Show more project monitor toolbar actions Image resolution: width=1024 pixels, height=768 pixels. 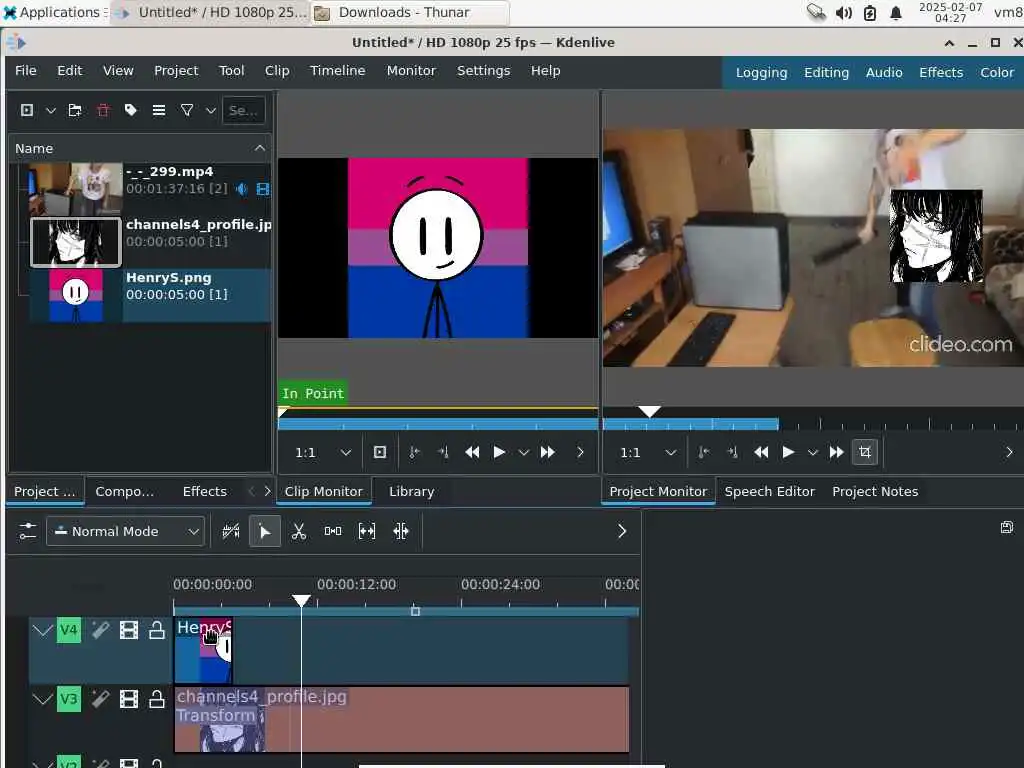tap(1009, 452)
